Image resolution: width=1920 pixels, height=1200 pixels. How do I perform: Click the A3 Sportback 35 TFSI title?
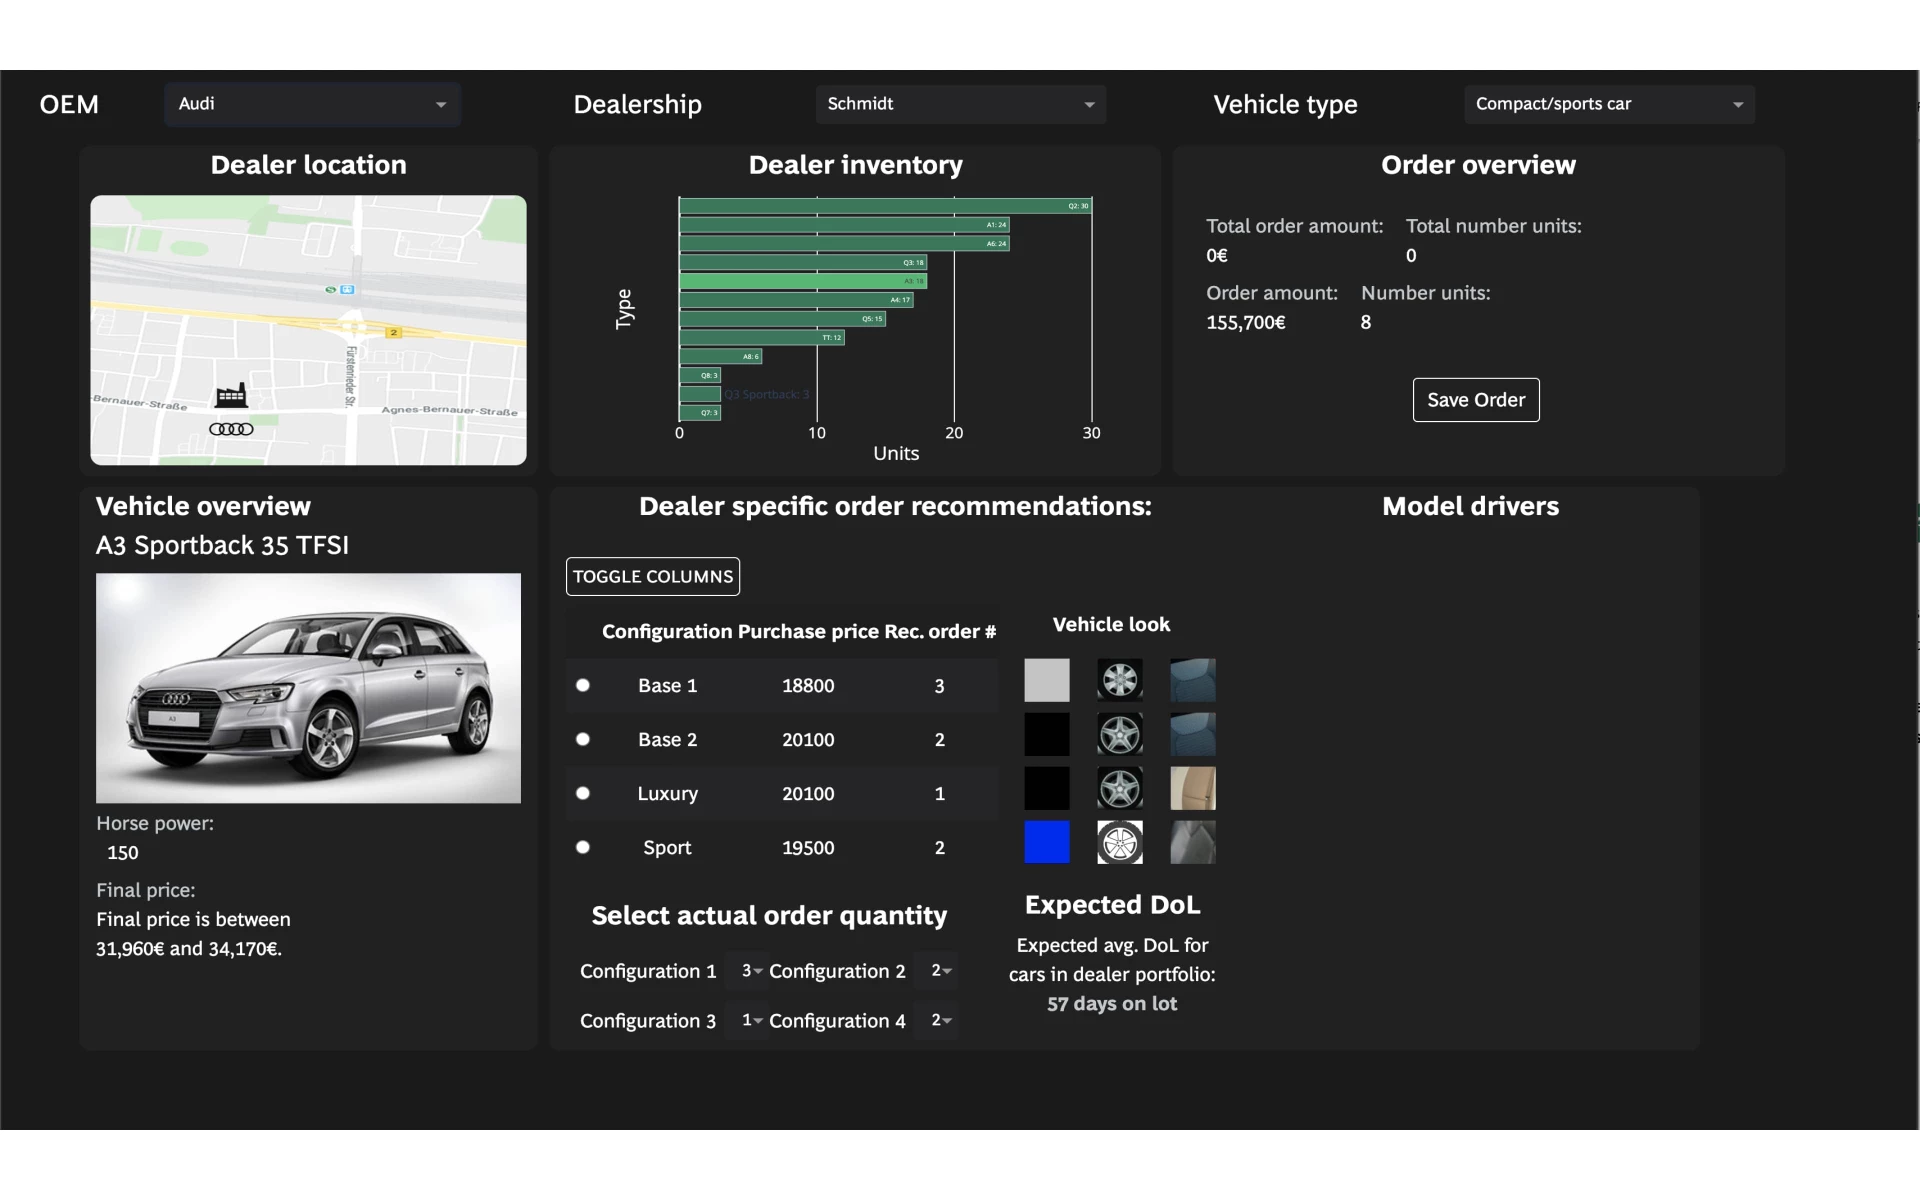tap(222, 545)
